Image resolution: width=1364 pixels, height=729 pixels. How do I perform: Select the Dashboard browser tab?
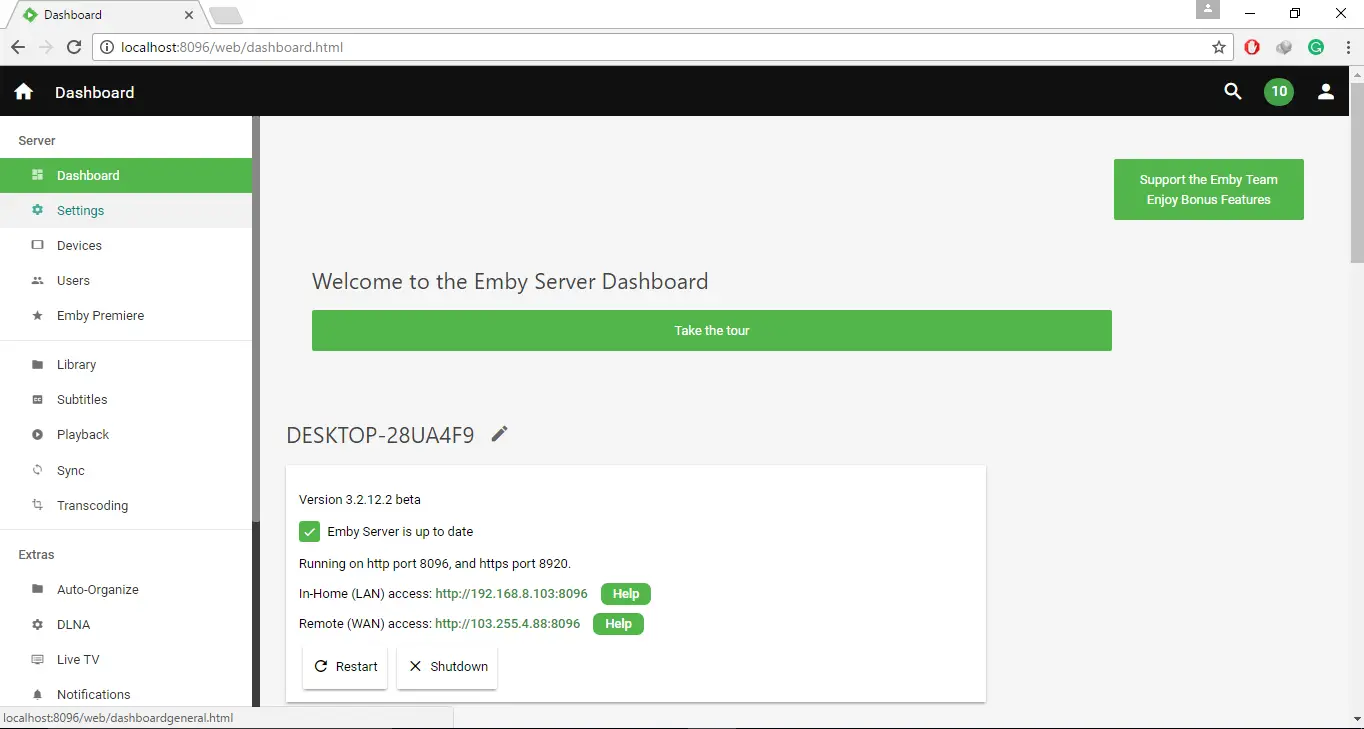coord(107,15)
